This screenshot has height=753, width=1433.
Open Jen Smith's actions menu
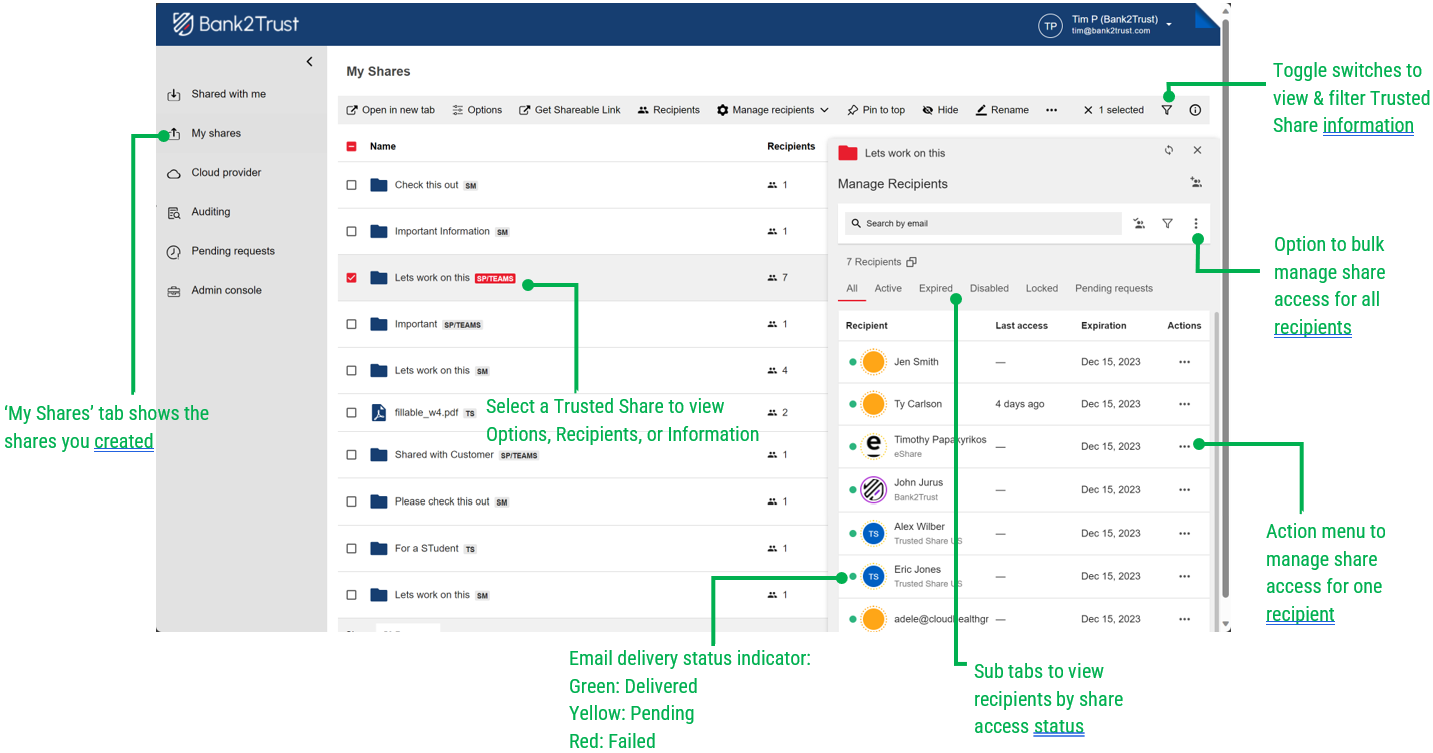point(1184,362)
